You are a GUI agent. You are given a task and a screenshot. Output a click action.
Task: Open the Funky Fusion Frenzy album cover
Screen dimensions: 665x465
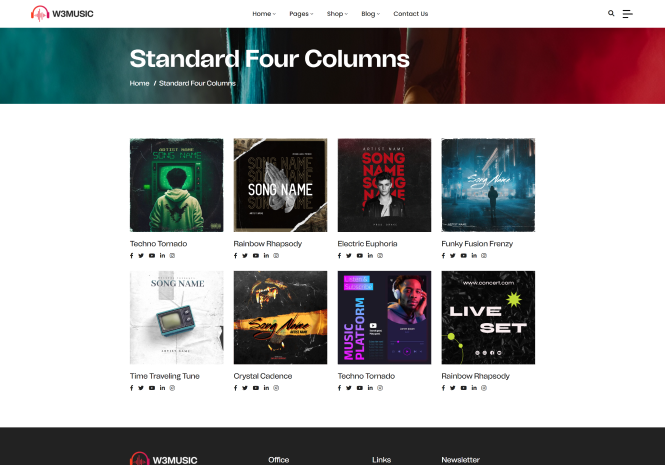(x=488, y=185)
